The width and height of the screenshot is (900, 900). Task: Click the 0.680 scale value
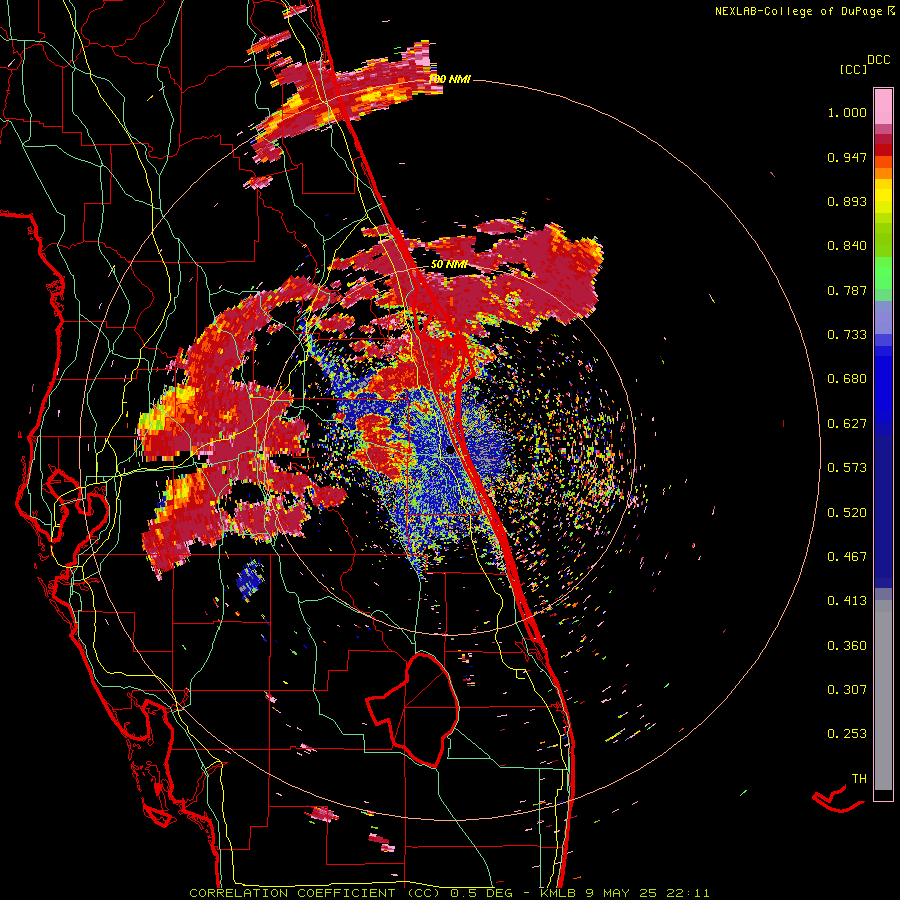pos(847,379)
